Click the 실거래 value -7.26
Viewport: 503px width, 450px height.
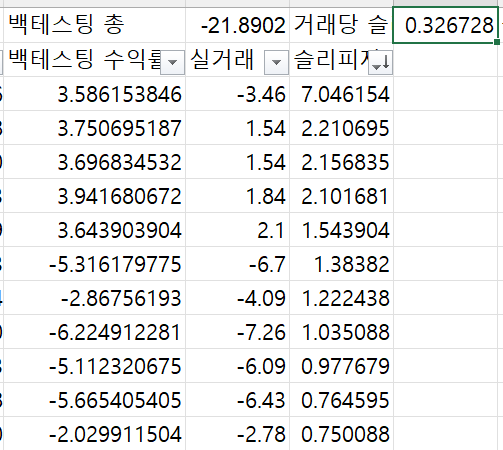click(237, 332)
